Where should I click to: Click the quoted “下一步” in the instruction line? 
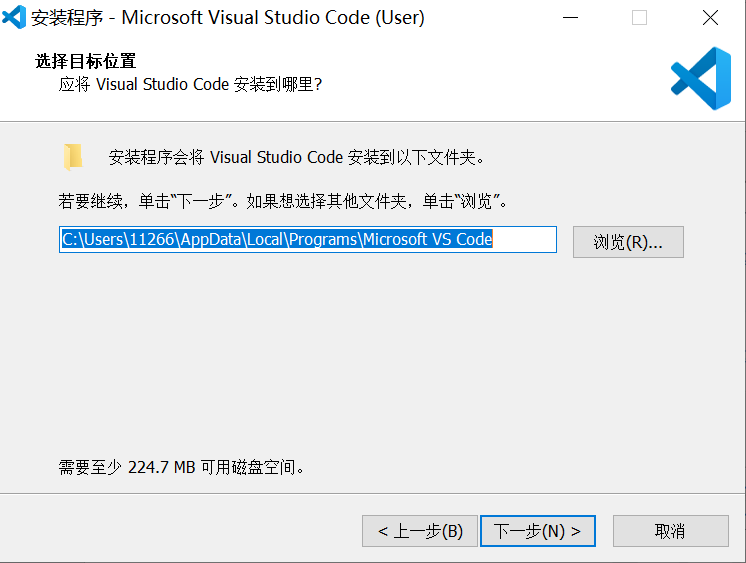tap(206, 202)
